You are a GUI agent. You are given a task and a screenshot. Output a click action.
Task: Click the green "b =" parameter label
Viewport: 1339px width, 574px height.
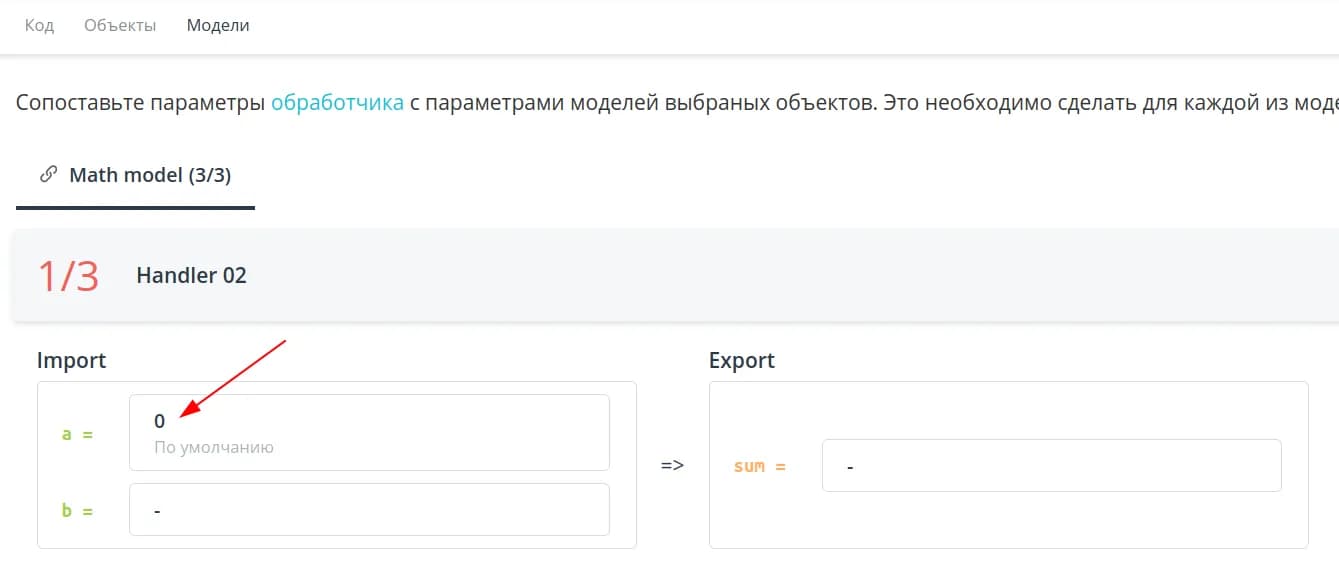tap(77, 510)
